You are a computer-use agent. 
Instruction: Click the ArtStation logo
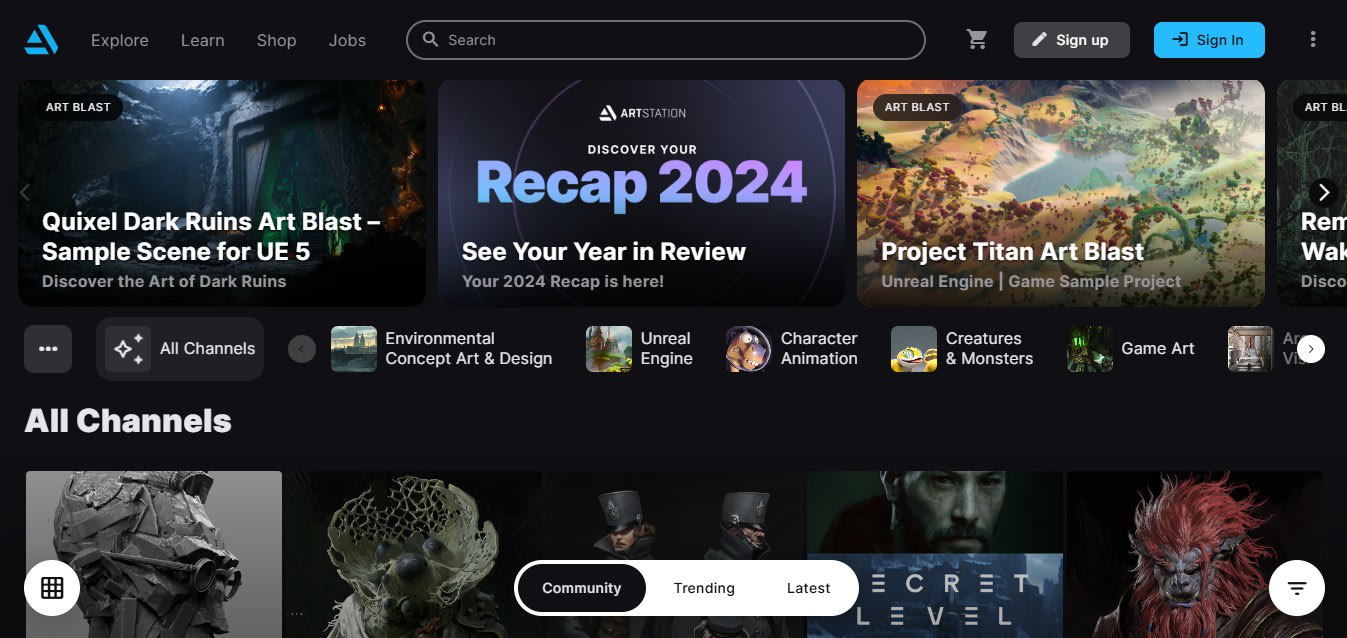click(x=42, y=40)
